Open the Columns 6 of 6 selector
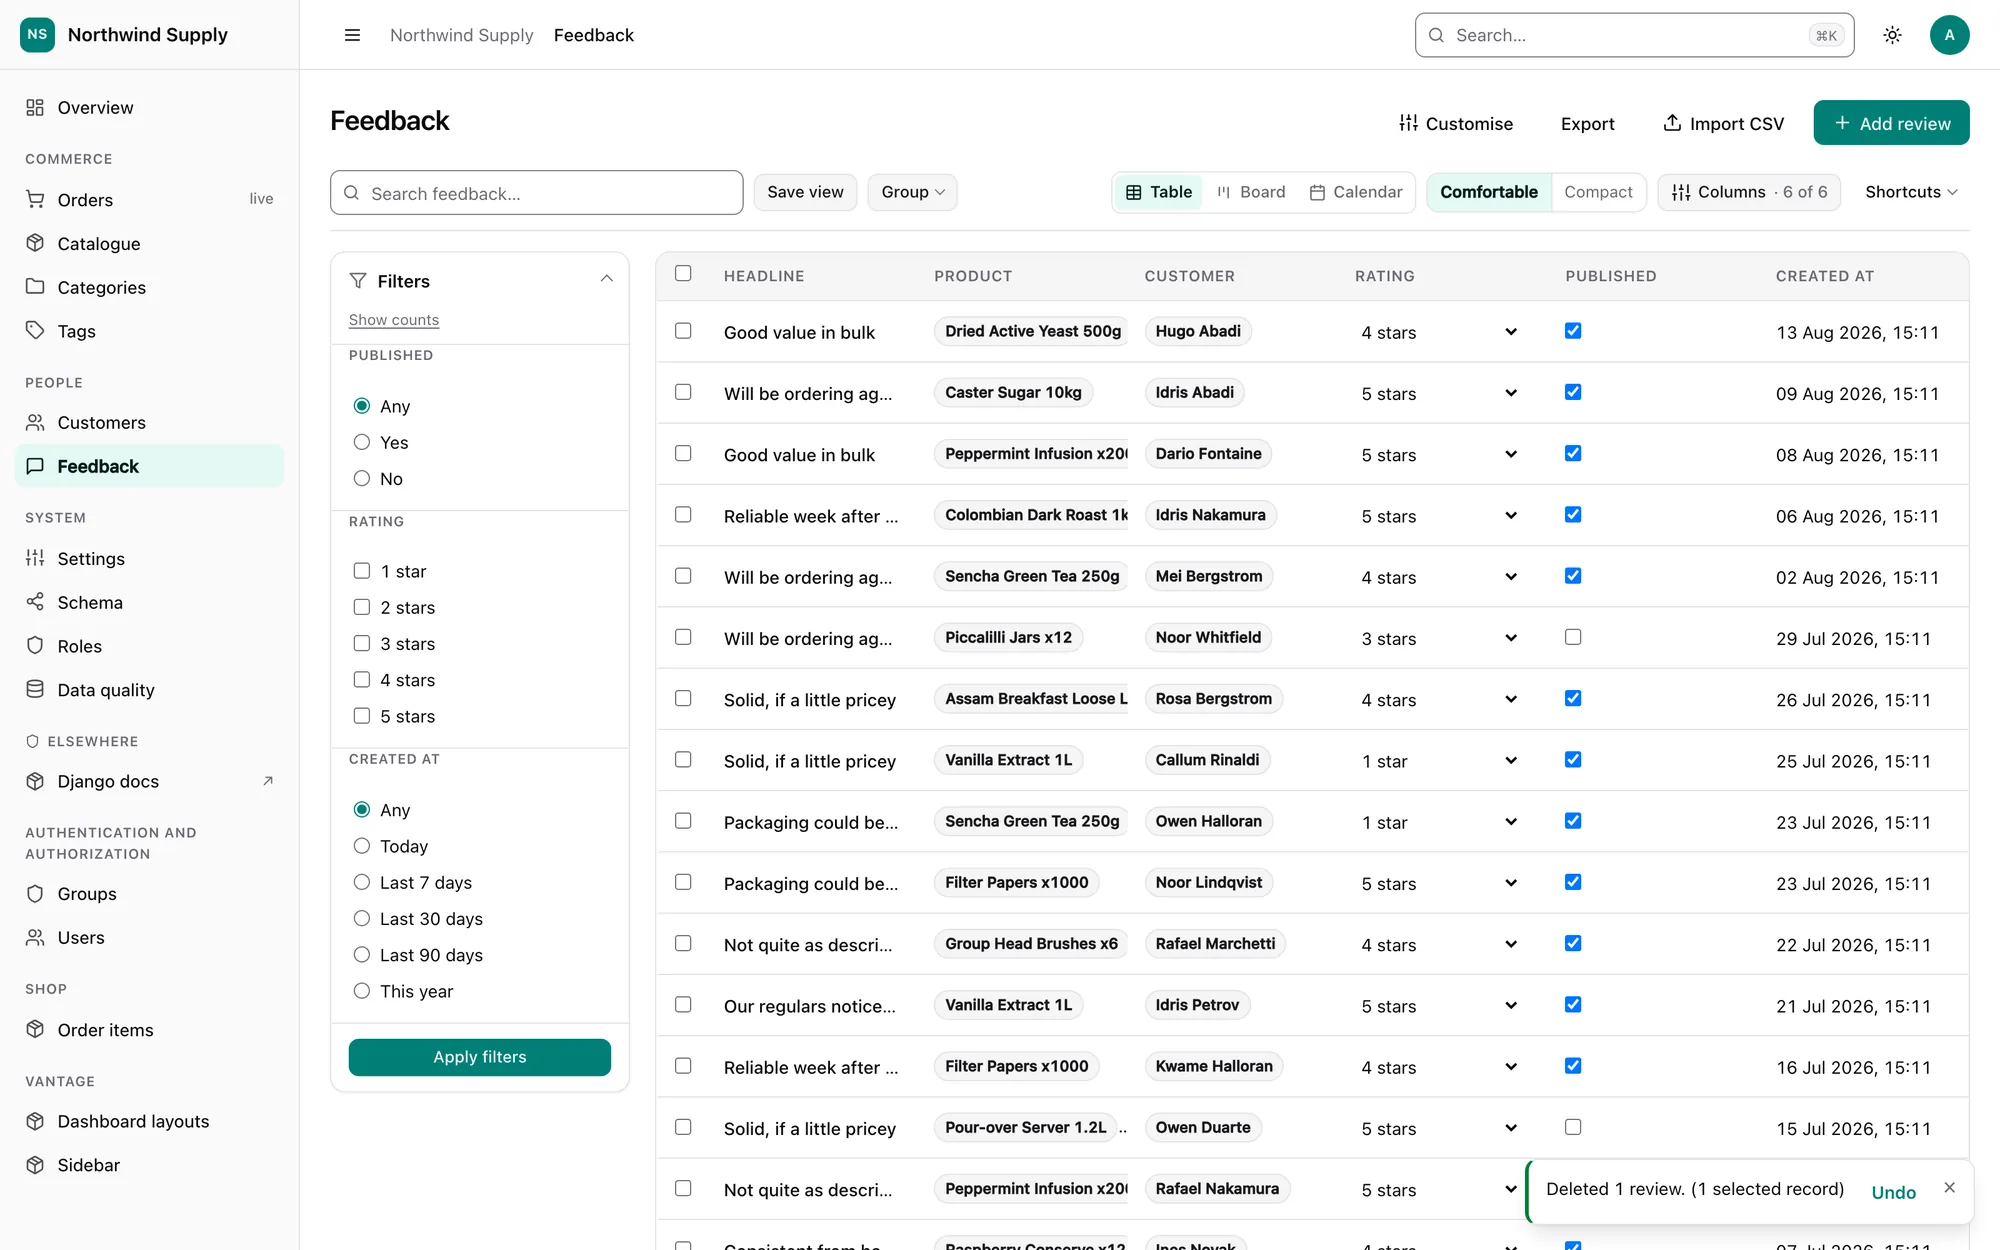 (1749, 192)
